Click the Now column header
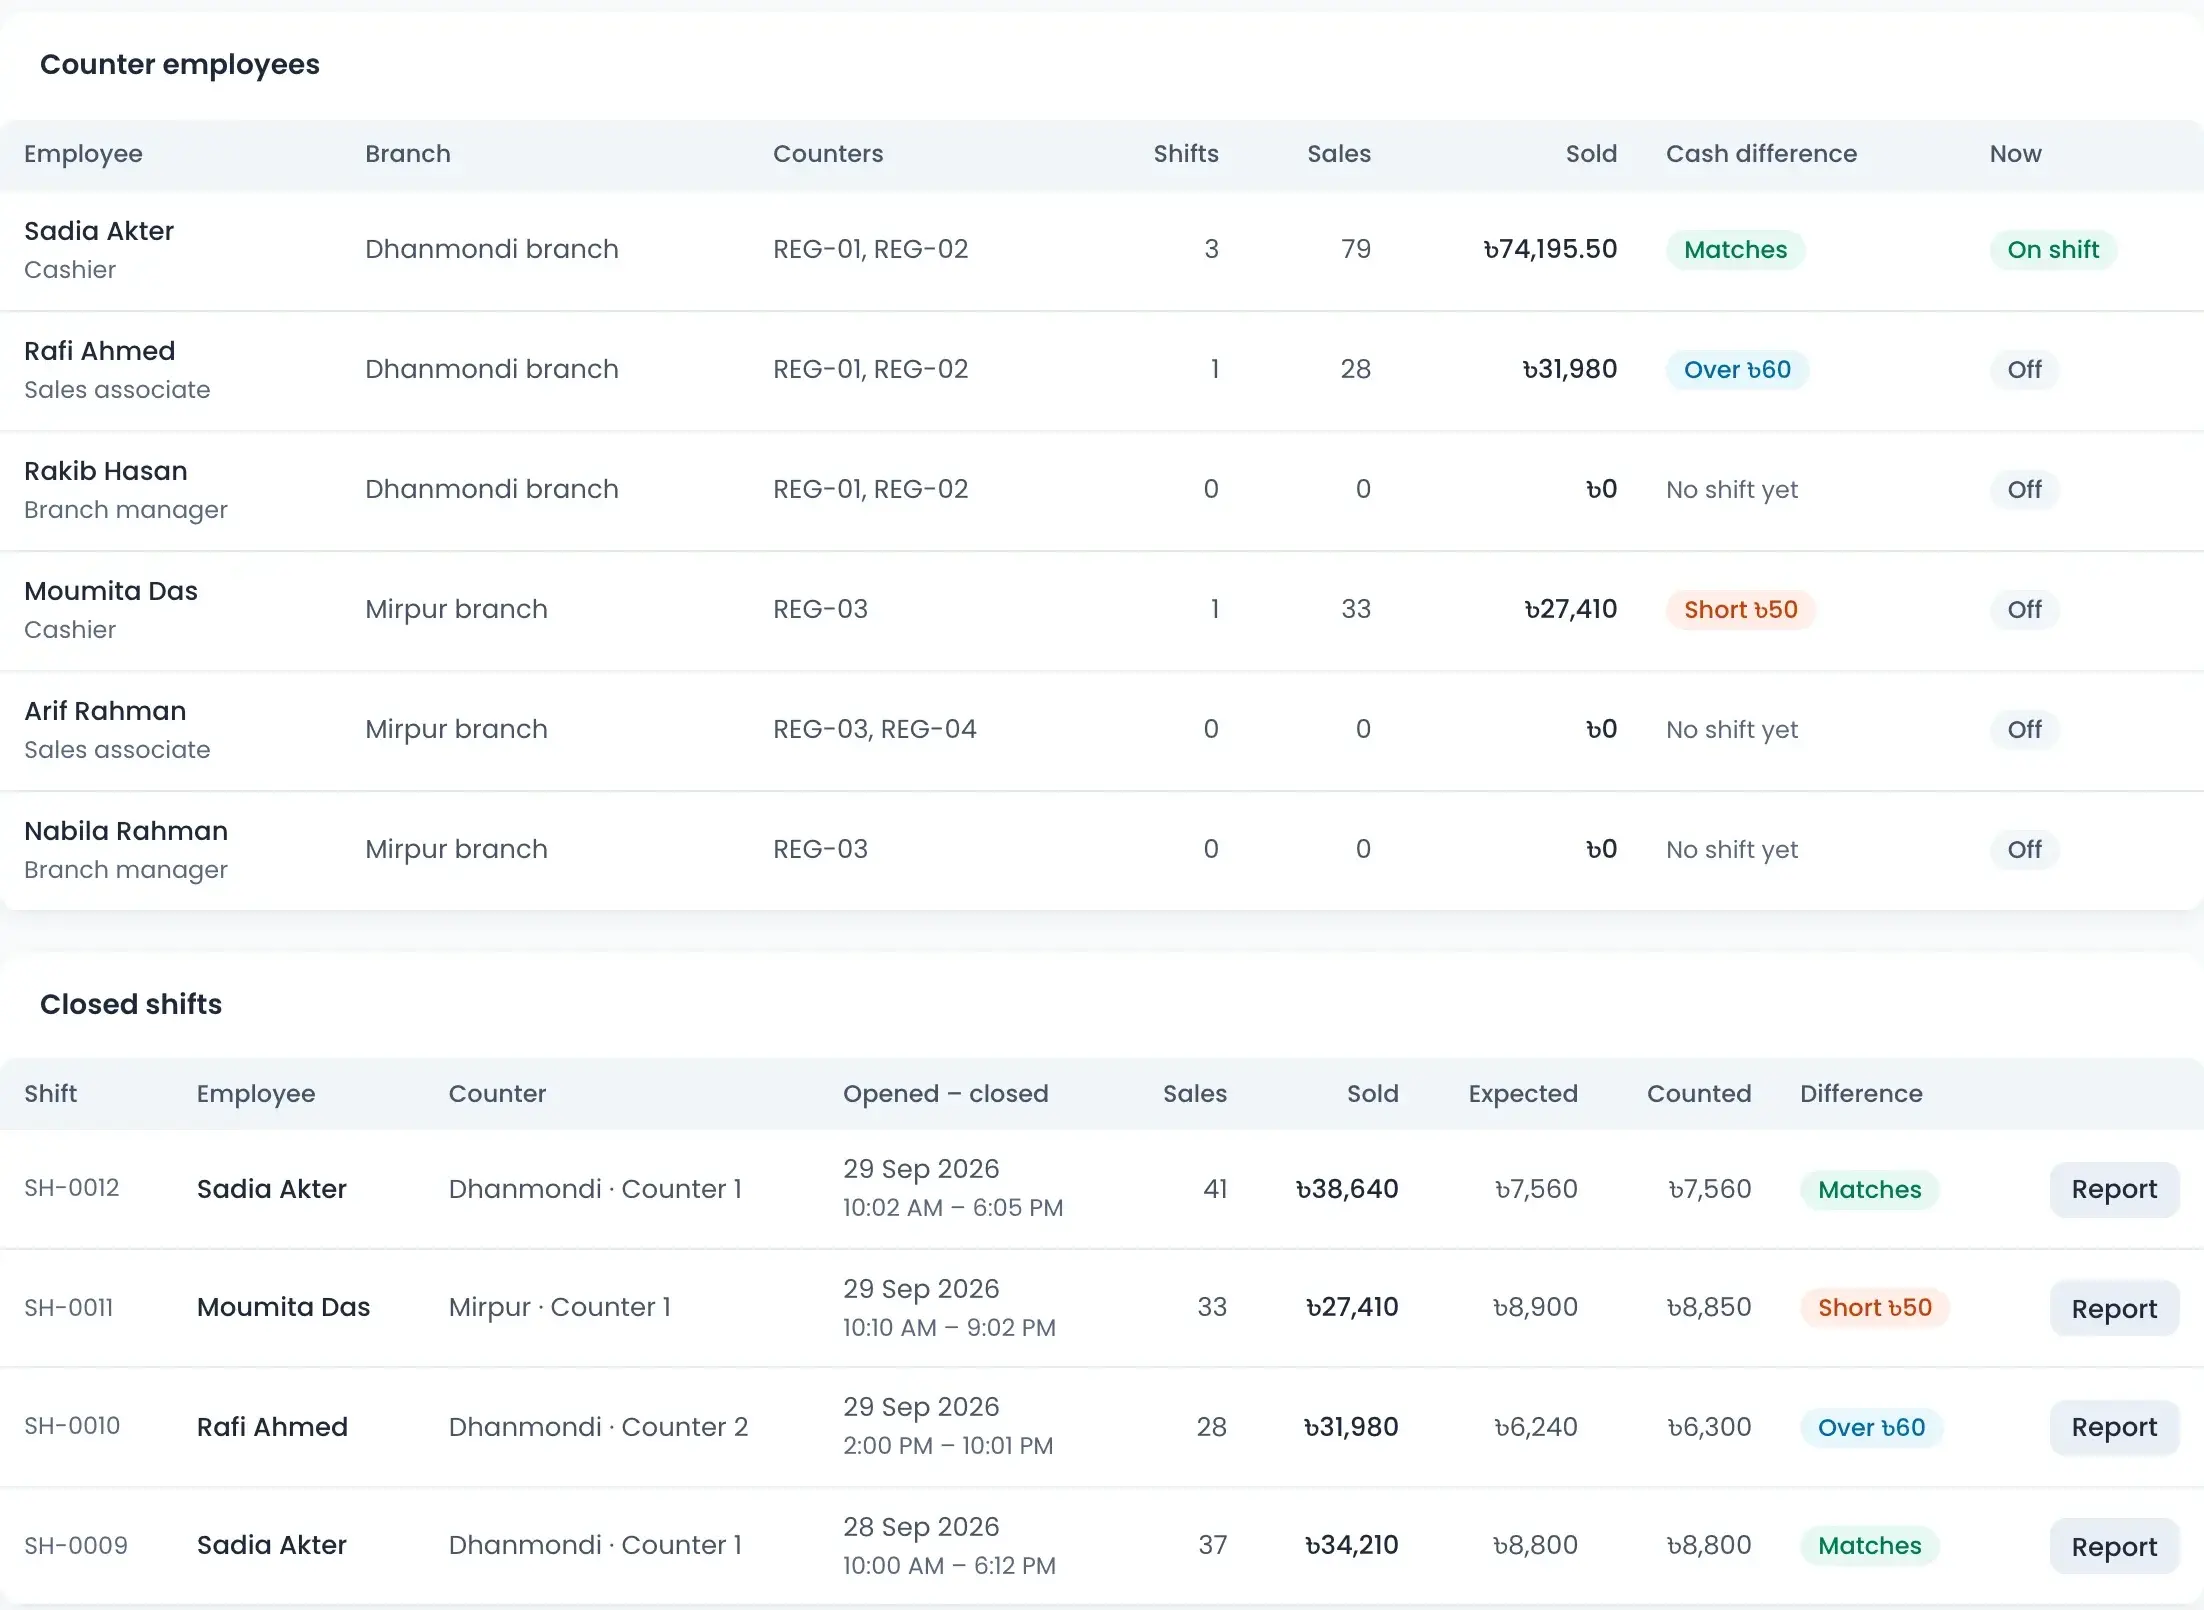2204x1610 pixels. coord(2015,154)
